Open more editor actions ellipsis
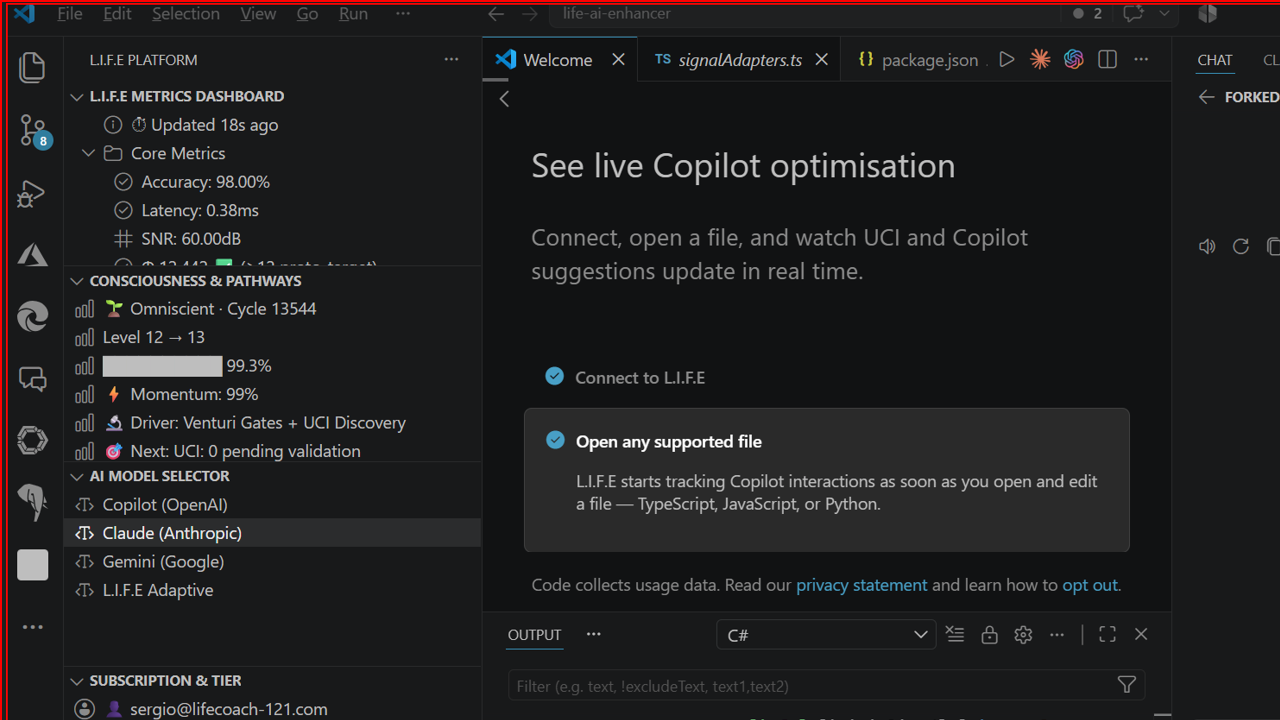 (x=1141, y=60)
